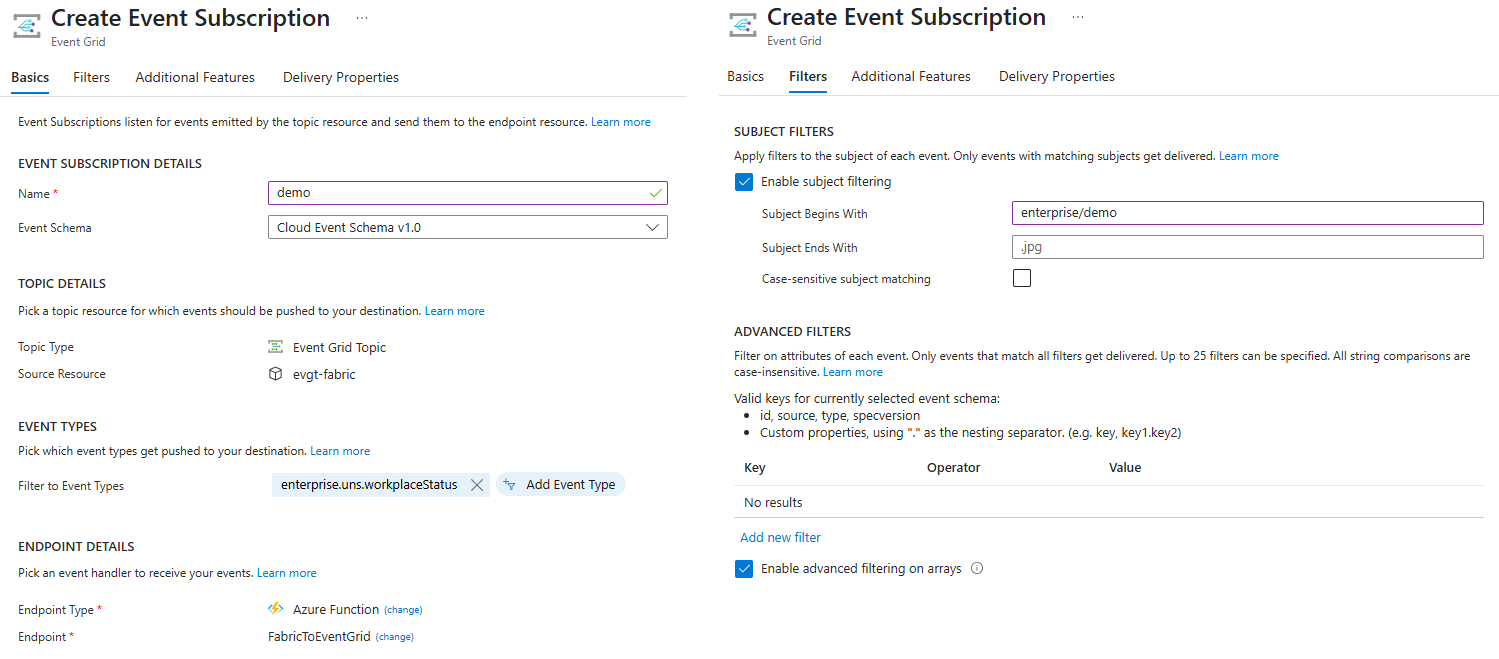
Task: Click the Subject Begins With field
Action: [x=1247, y=213]
